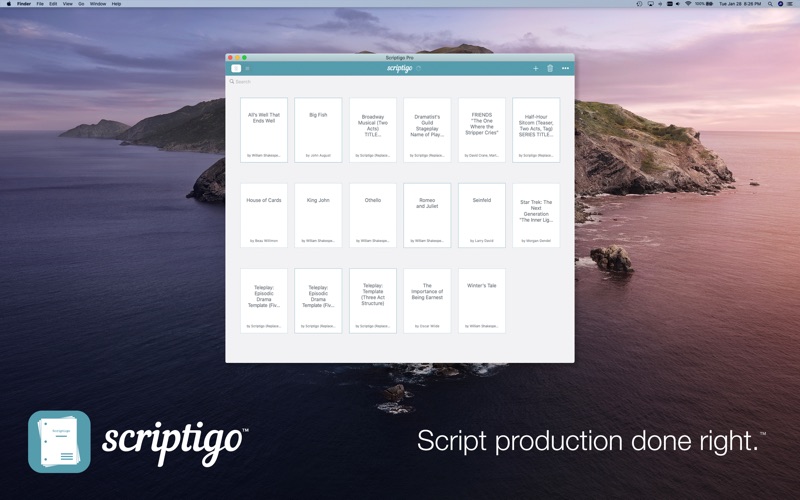
Task: Add a new script with plus icon
Action: pos(536,68)
